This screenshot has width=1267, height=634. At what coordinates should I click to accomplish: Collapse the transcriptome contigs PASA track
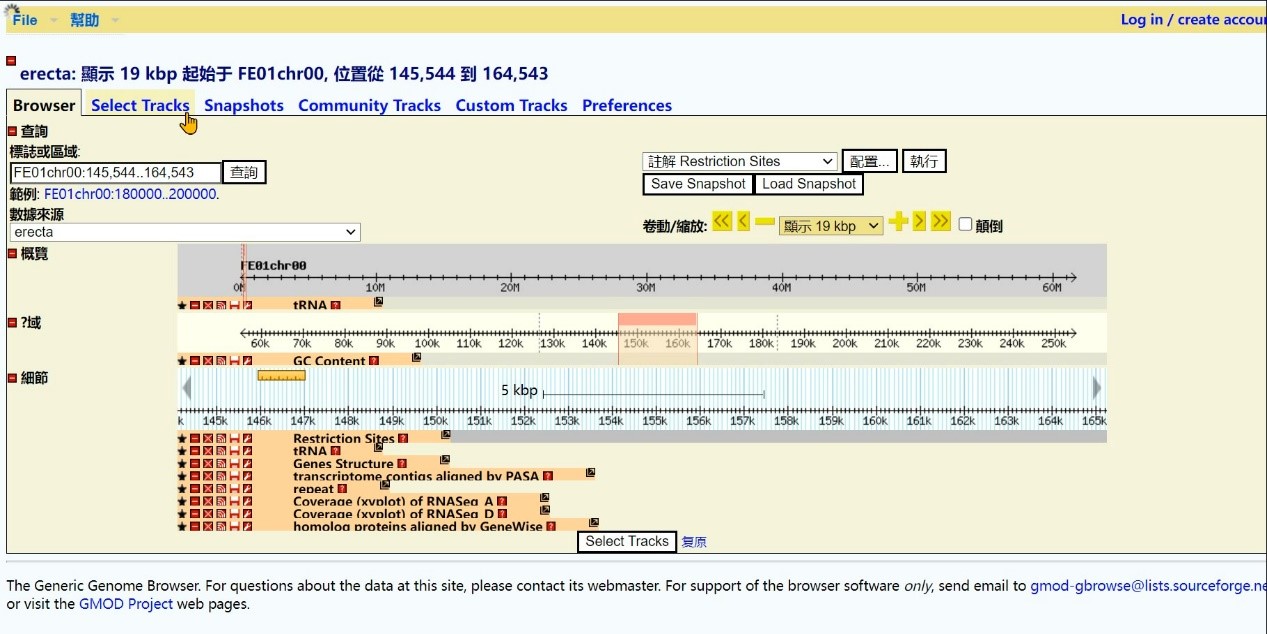tap(195, 477)
